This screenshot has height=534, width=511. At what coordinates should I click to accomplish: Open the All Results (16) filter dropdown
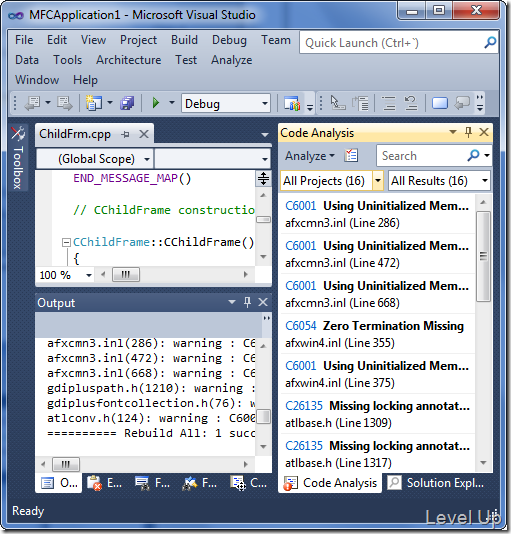(x=485, y=180)
